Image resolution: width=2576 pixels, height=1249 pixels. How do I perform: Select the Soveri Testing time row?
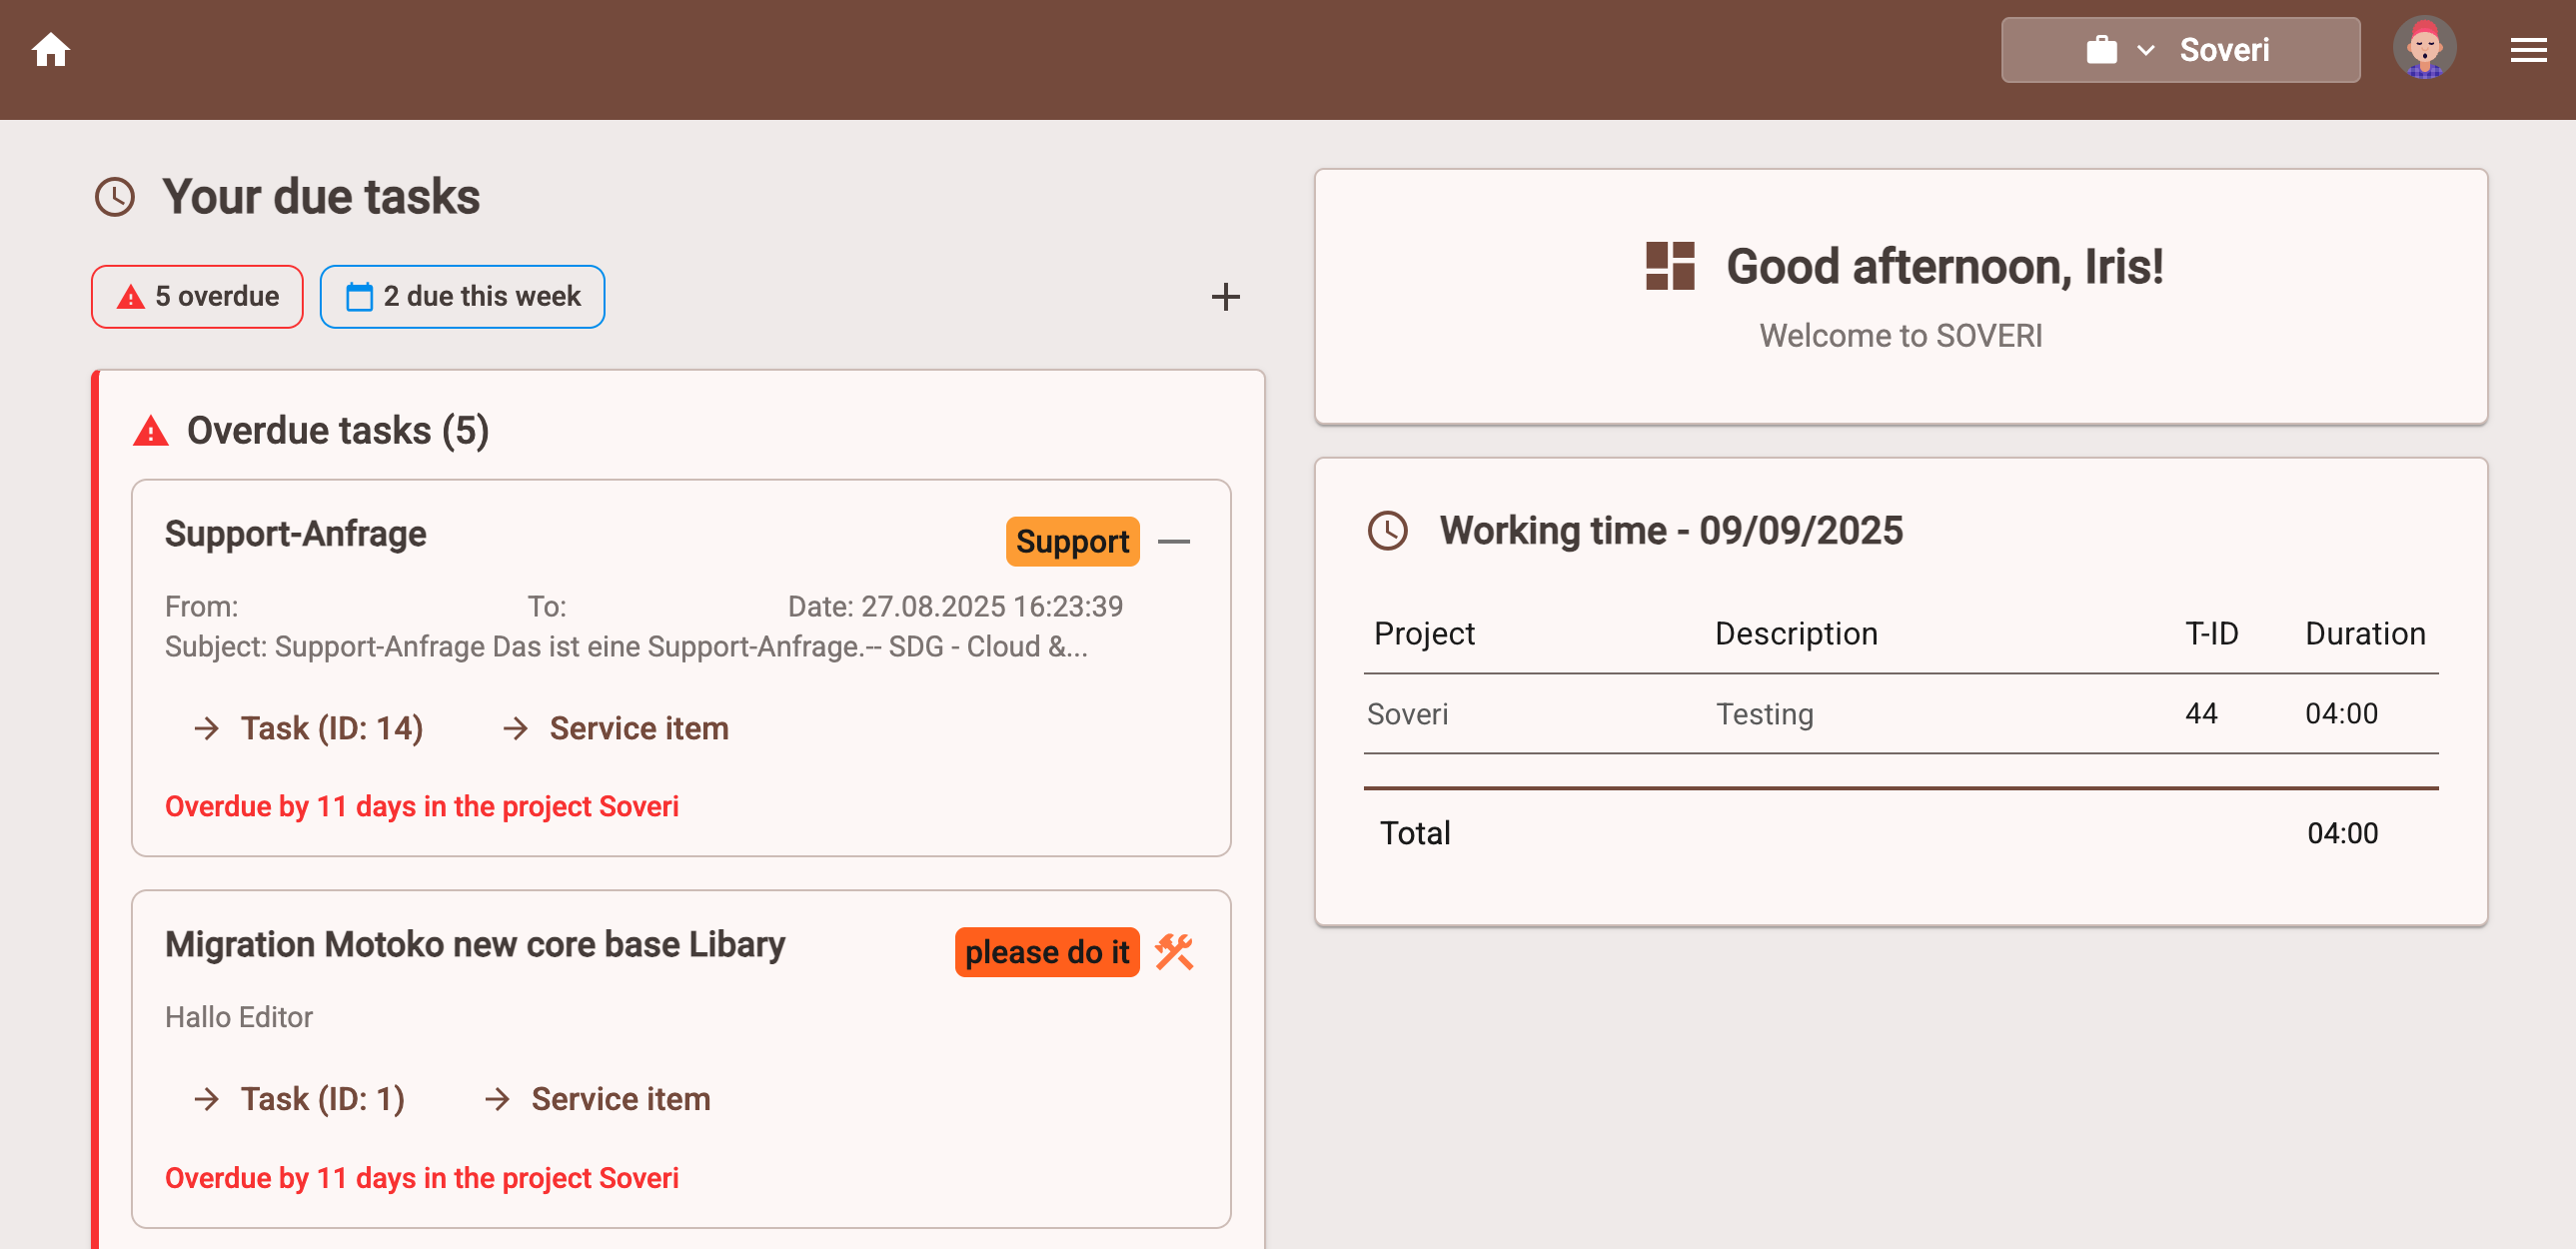tap(1899, 714)
